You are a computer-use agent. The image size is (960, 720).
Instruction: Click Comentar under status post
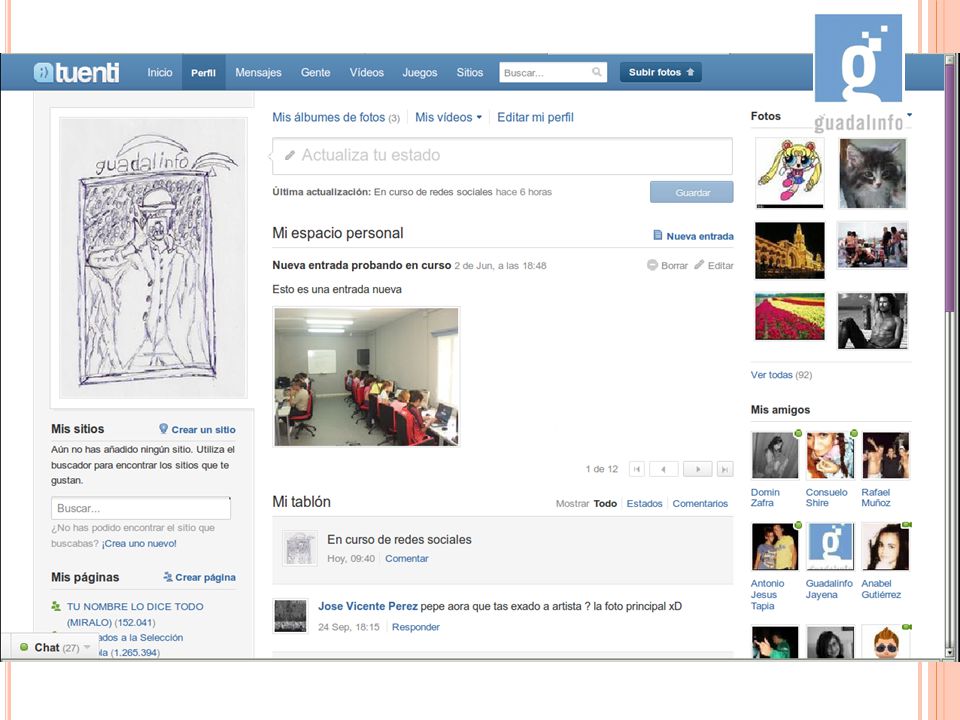coord(407,558)
